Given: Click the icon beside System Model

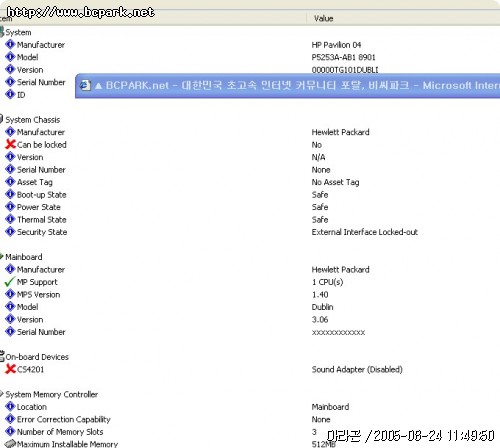Looking at the screenshot, I should 10,57.
